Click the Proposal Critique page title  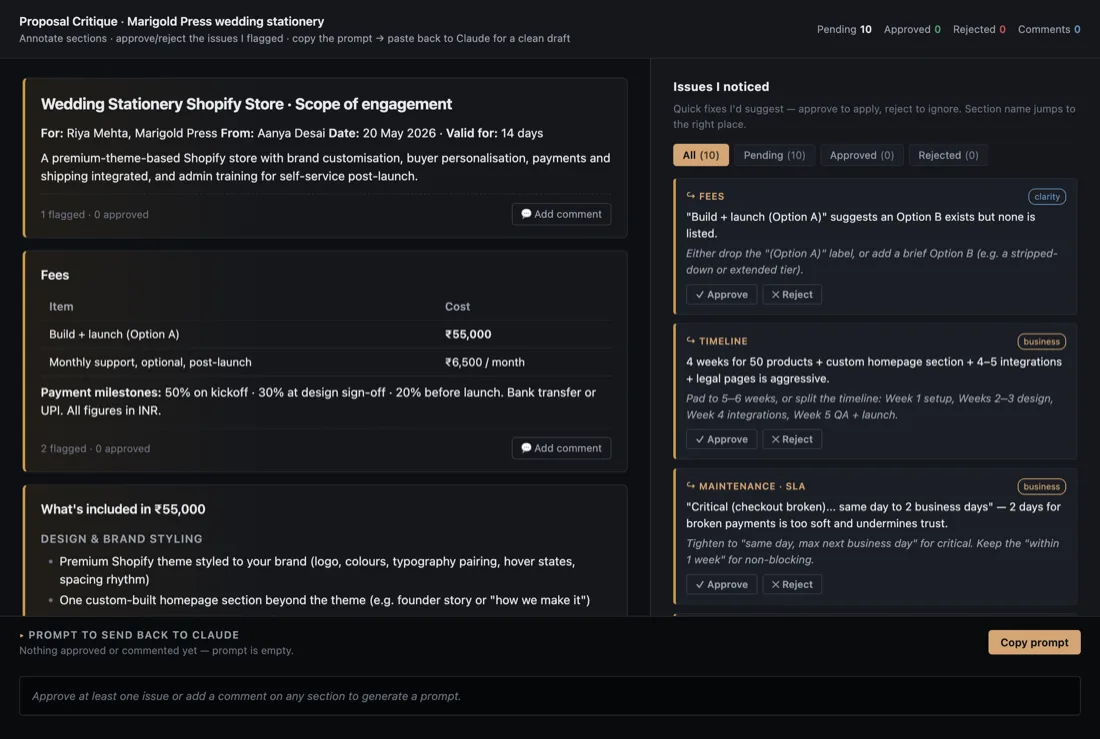click(171, 22)
